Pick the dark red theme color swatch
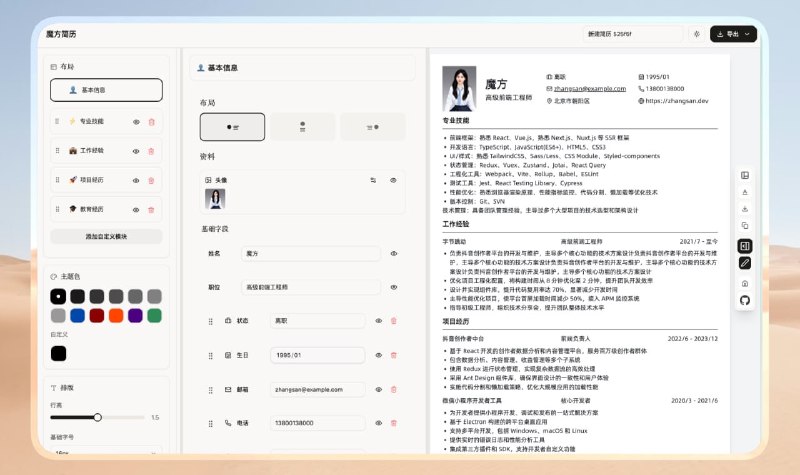This screenshot has height=475, width=800. point(97,316)
